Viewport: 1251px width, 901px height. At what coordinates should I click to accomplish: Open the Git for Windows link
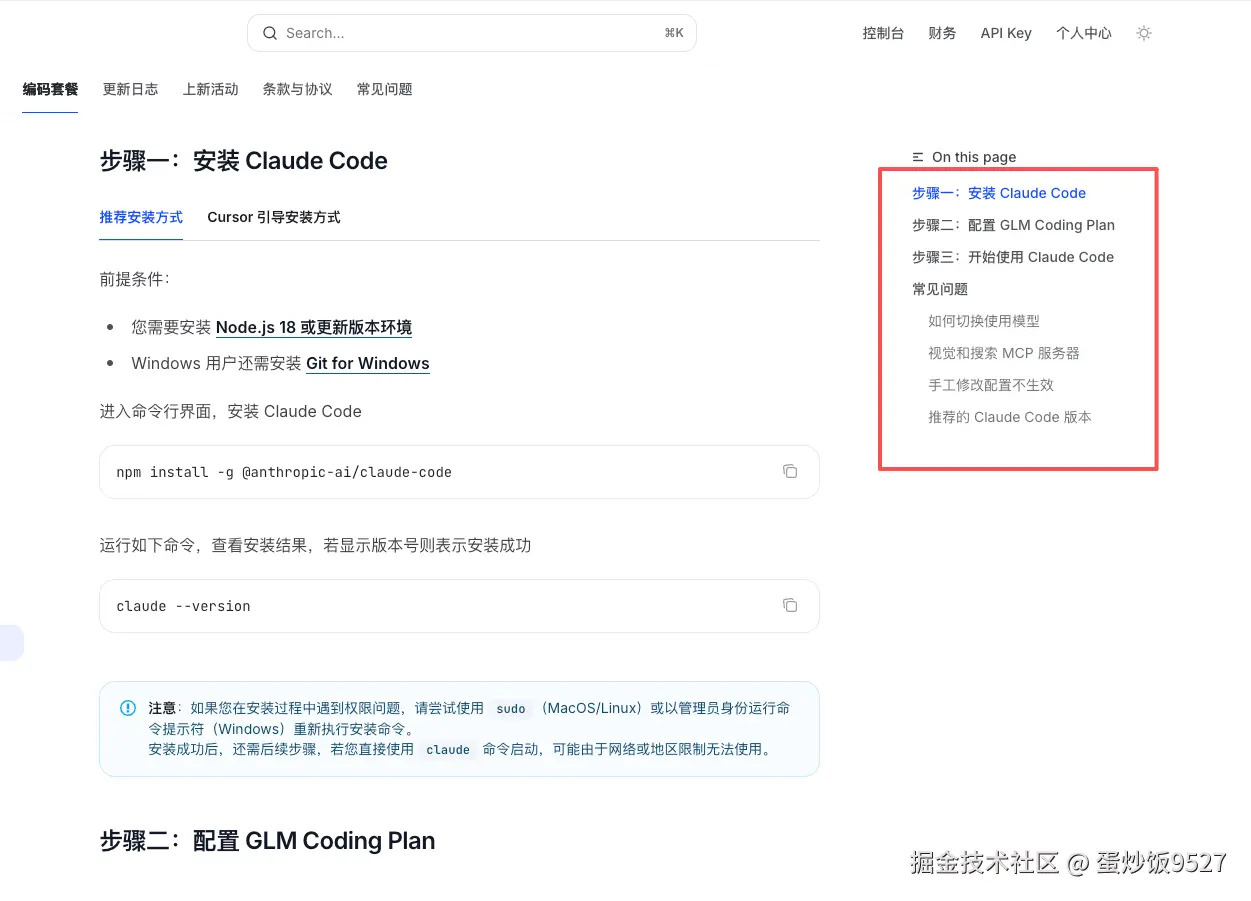click(x=368, y=363)
